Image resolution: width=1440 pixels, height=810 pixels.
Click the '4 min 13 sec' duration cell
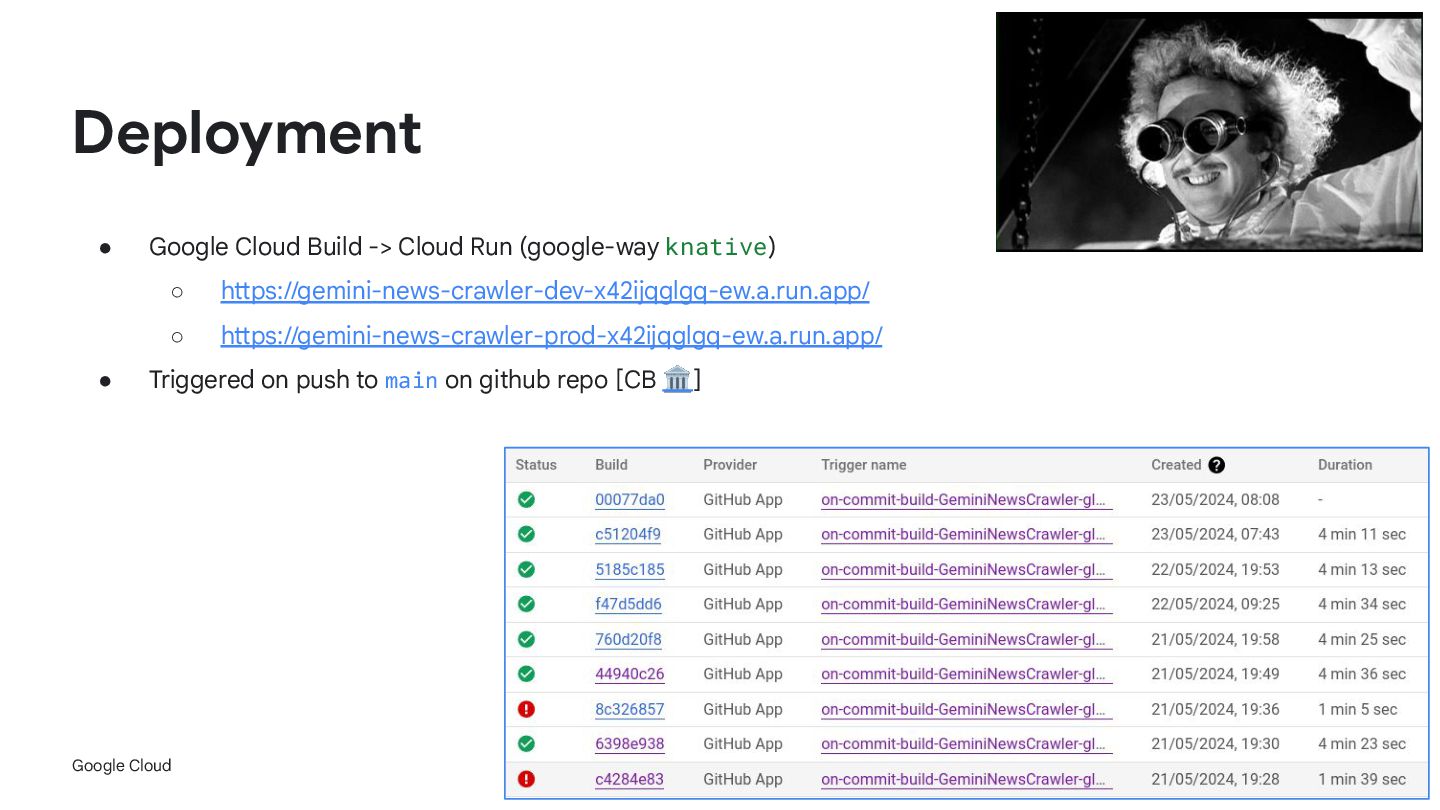click(x=1362, y=569)
